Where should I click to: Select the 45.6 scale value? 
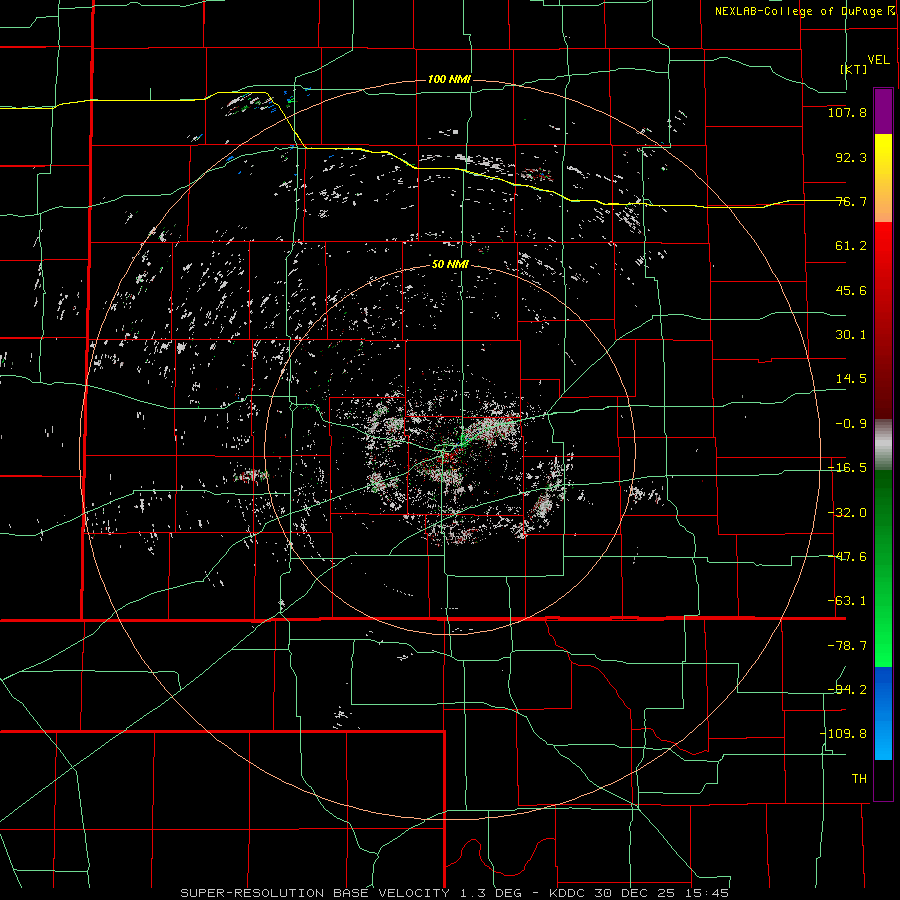coord(851,290)
